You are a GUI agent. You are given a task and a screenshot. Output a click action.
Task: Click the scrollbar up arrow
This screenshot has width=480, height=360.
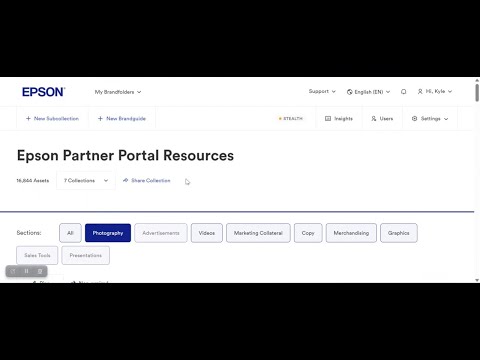tap(477, 80)
